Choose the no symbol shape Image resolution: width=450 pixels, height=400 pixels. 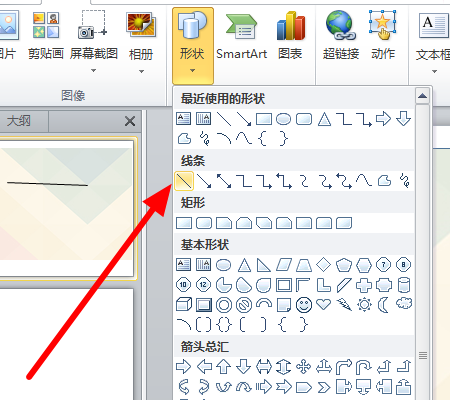coord(244,305)
